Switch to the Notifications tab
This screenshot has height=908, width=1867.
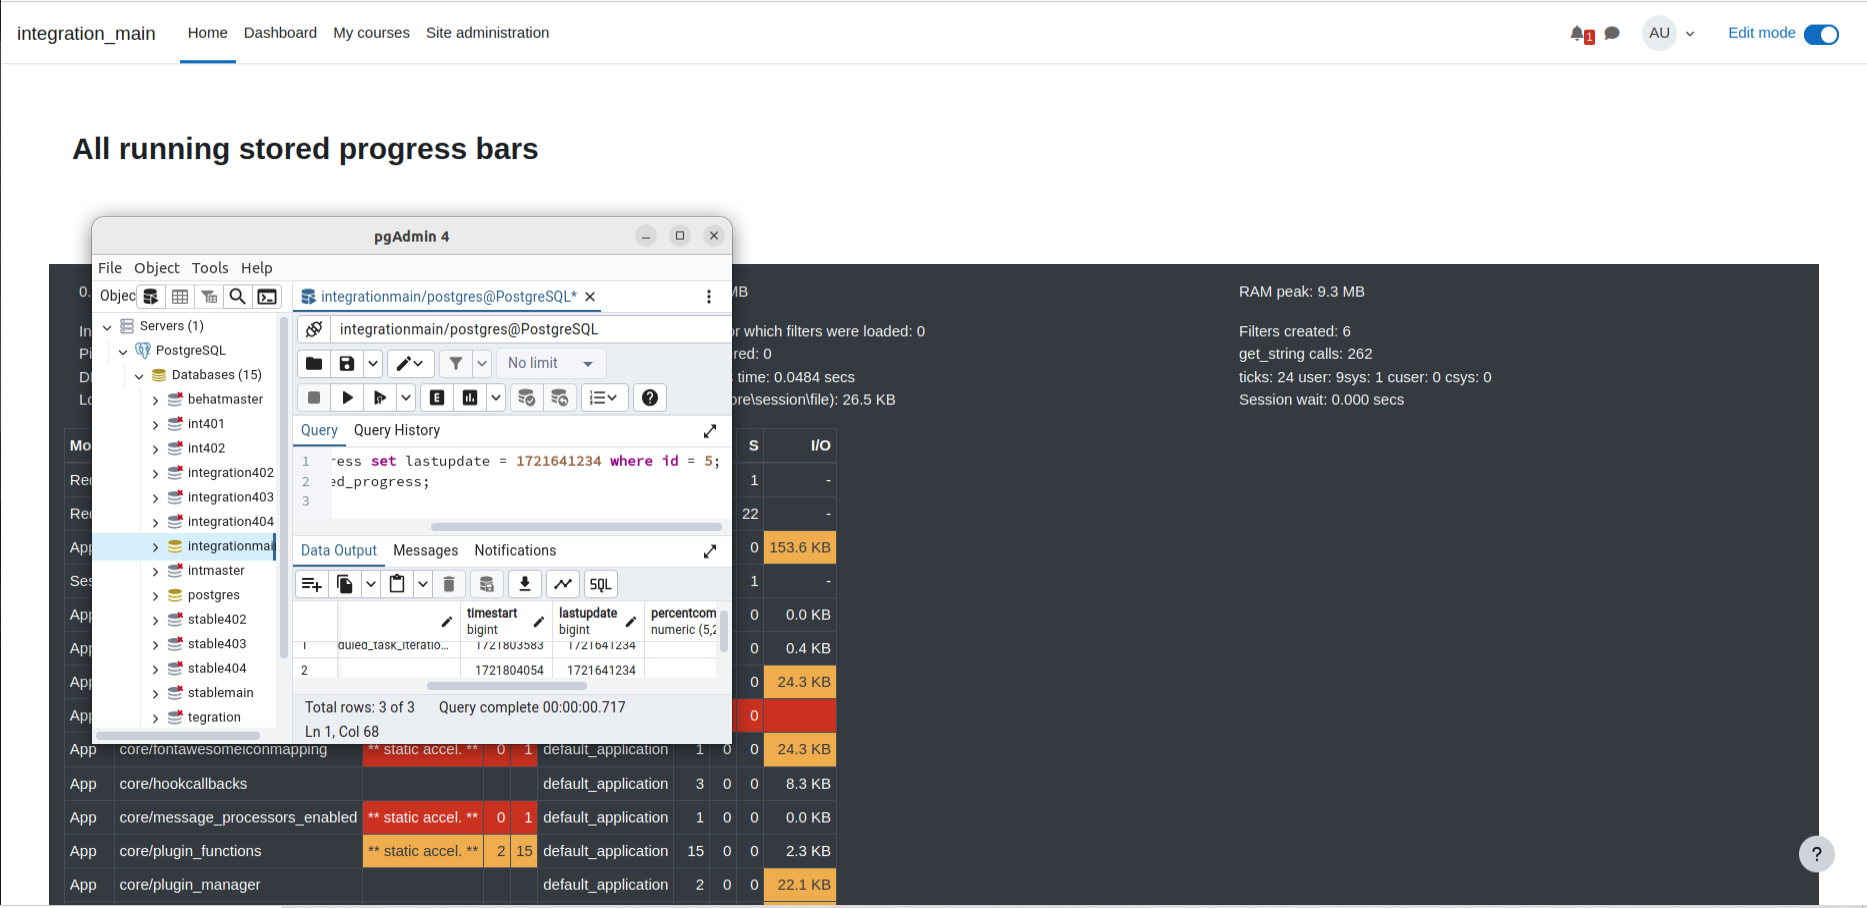click(515, 550)
